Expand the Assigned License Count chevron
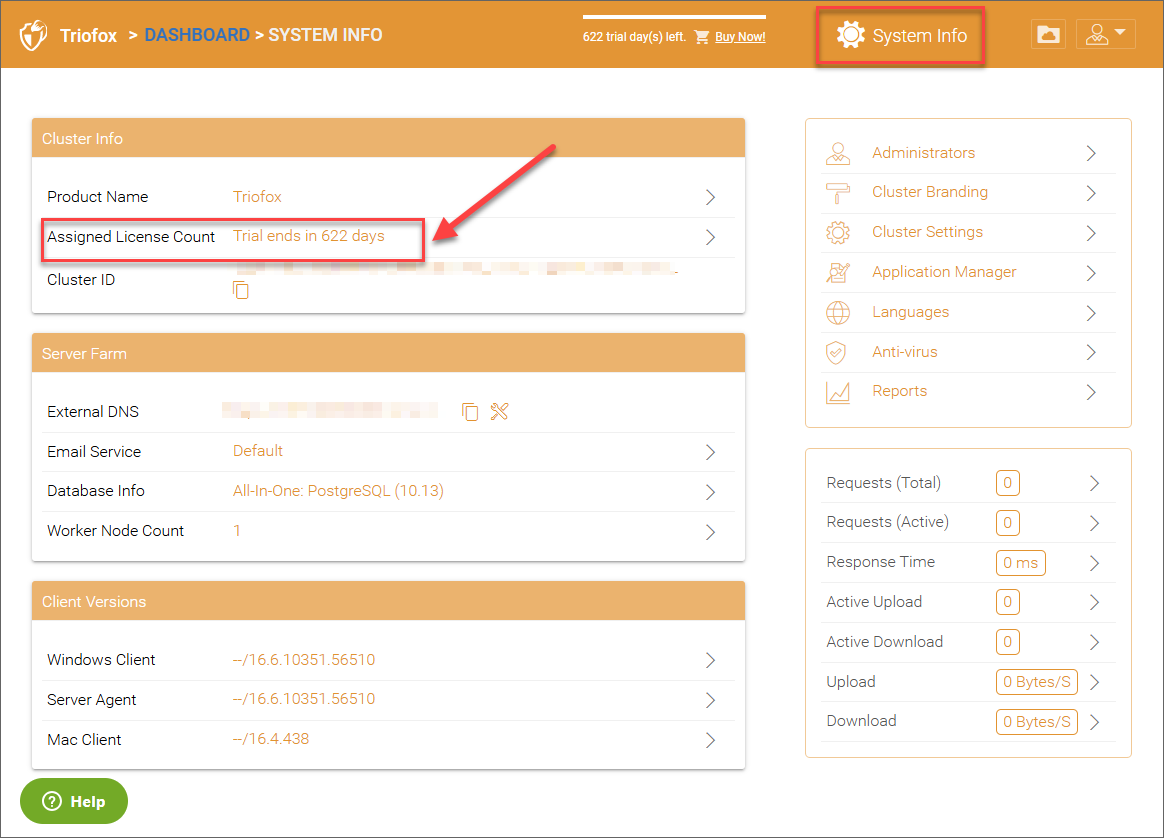Image resolution: width=1164 pixels, height=838 pixels. [x=710, y=237]
